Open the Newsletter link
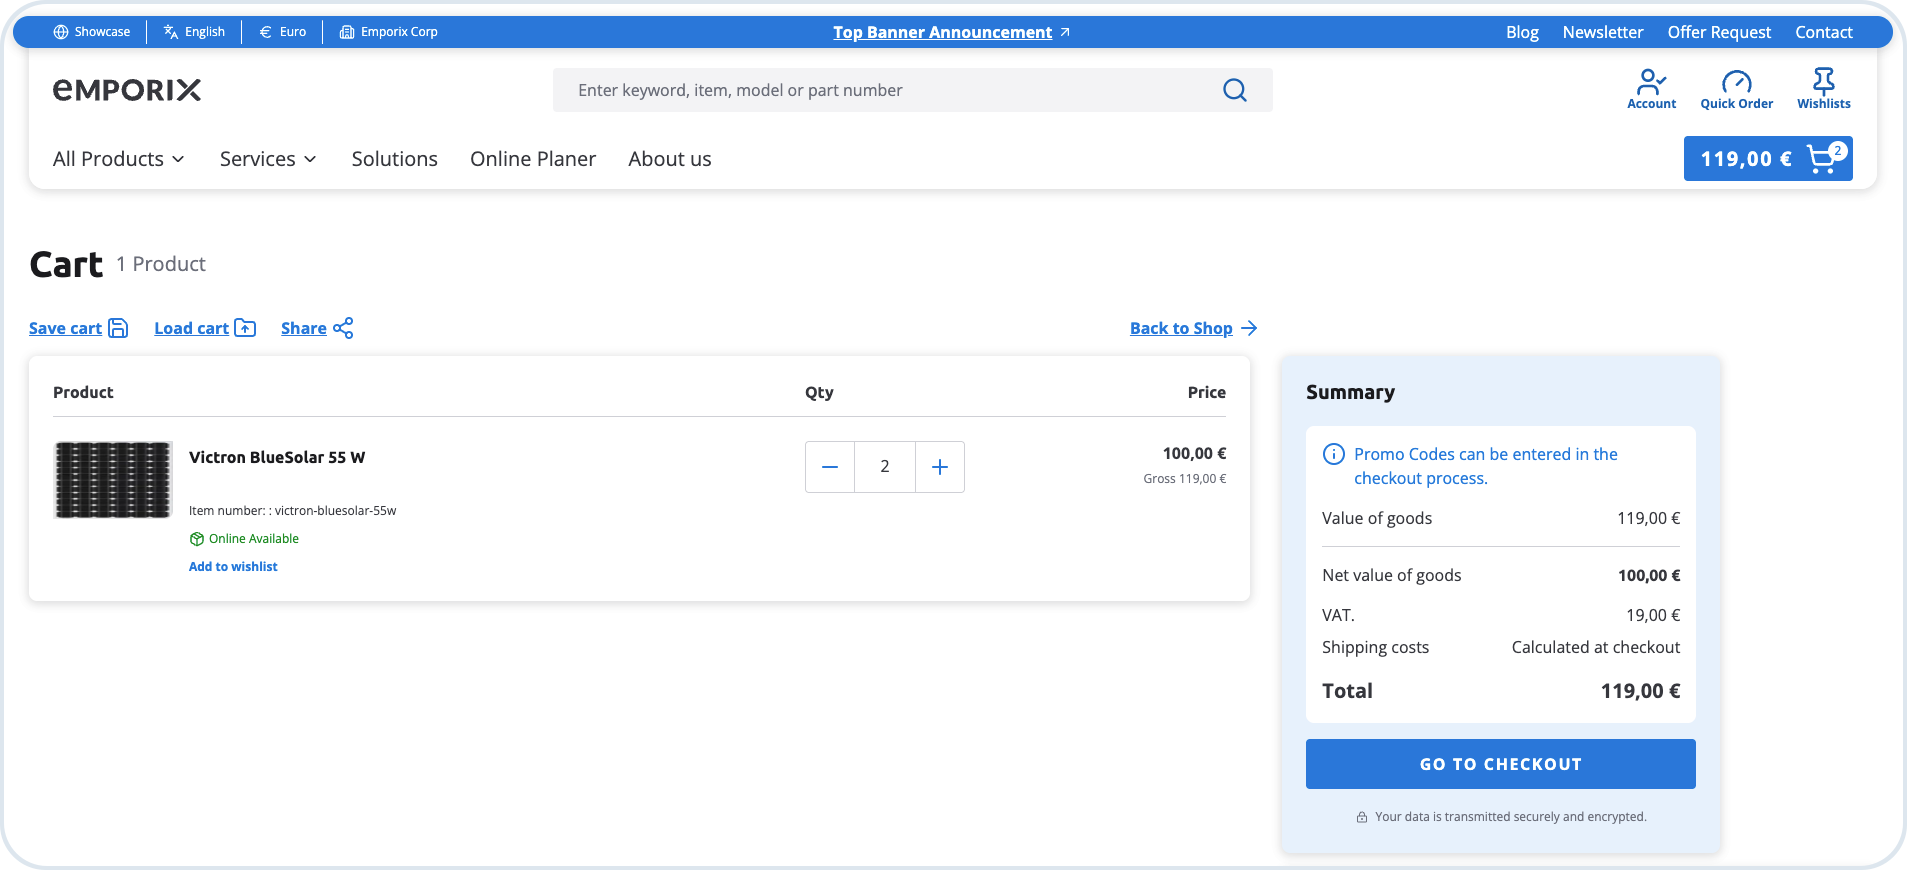1907x870 pixels. click(x=1602, y=32)
